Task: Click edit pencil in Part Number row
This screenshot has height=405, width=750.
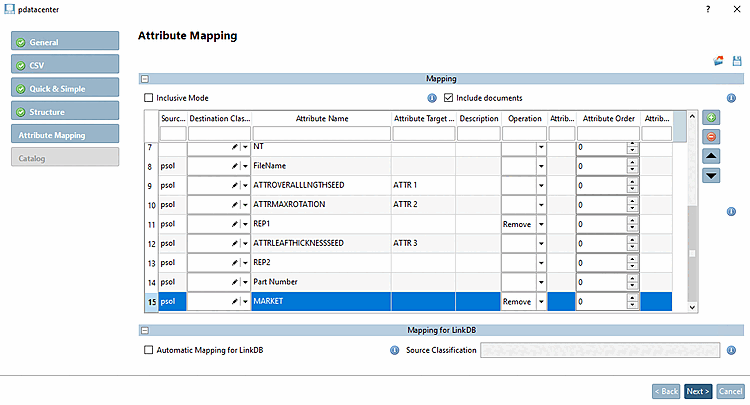Action: click(234, 282)
